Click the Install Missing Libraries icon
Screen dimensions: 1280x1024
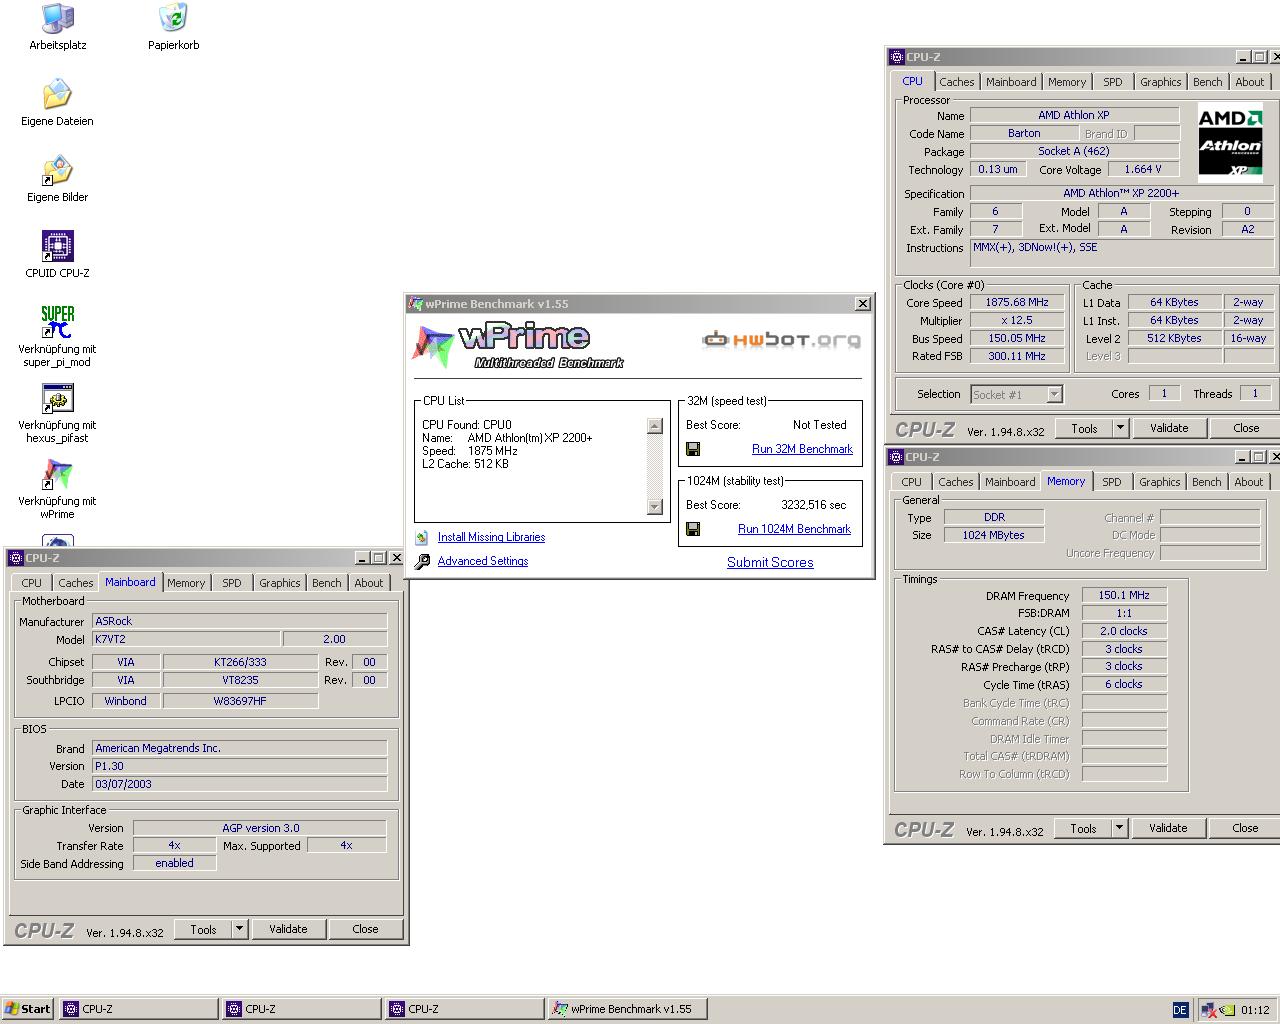(422, 537)
